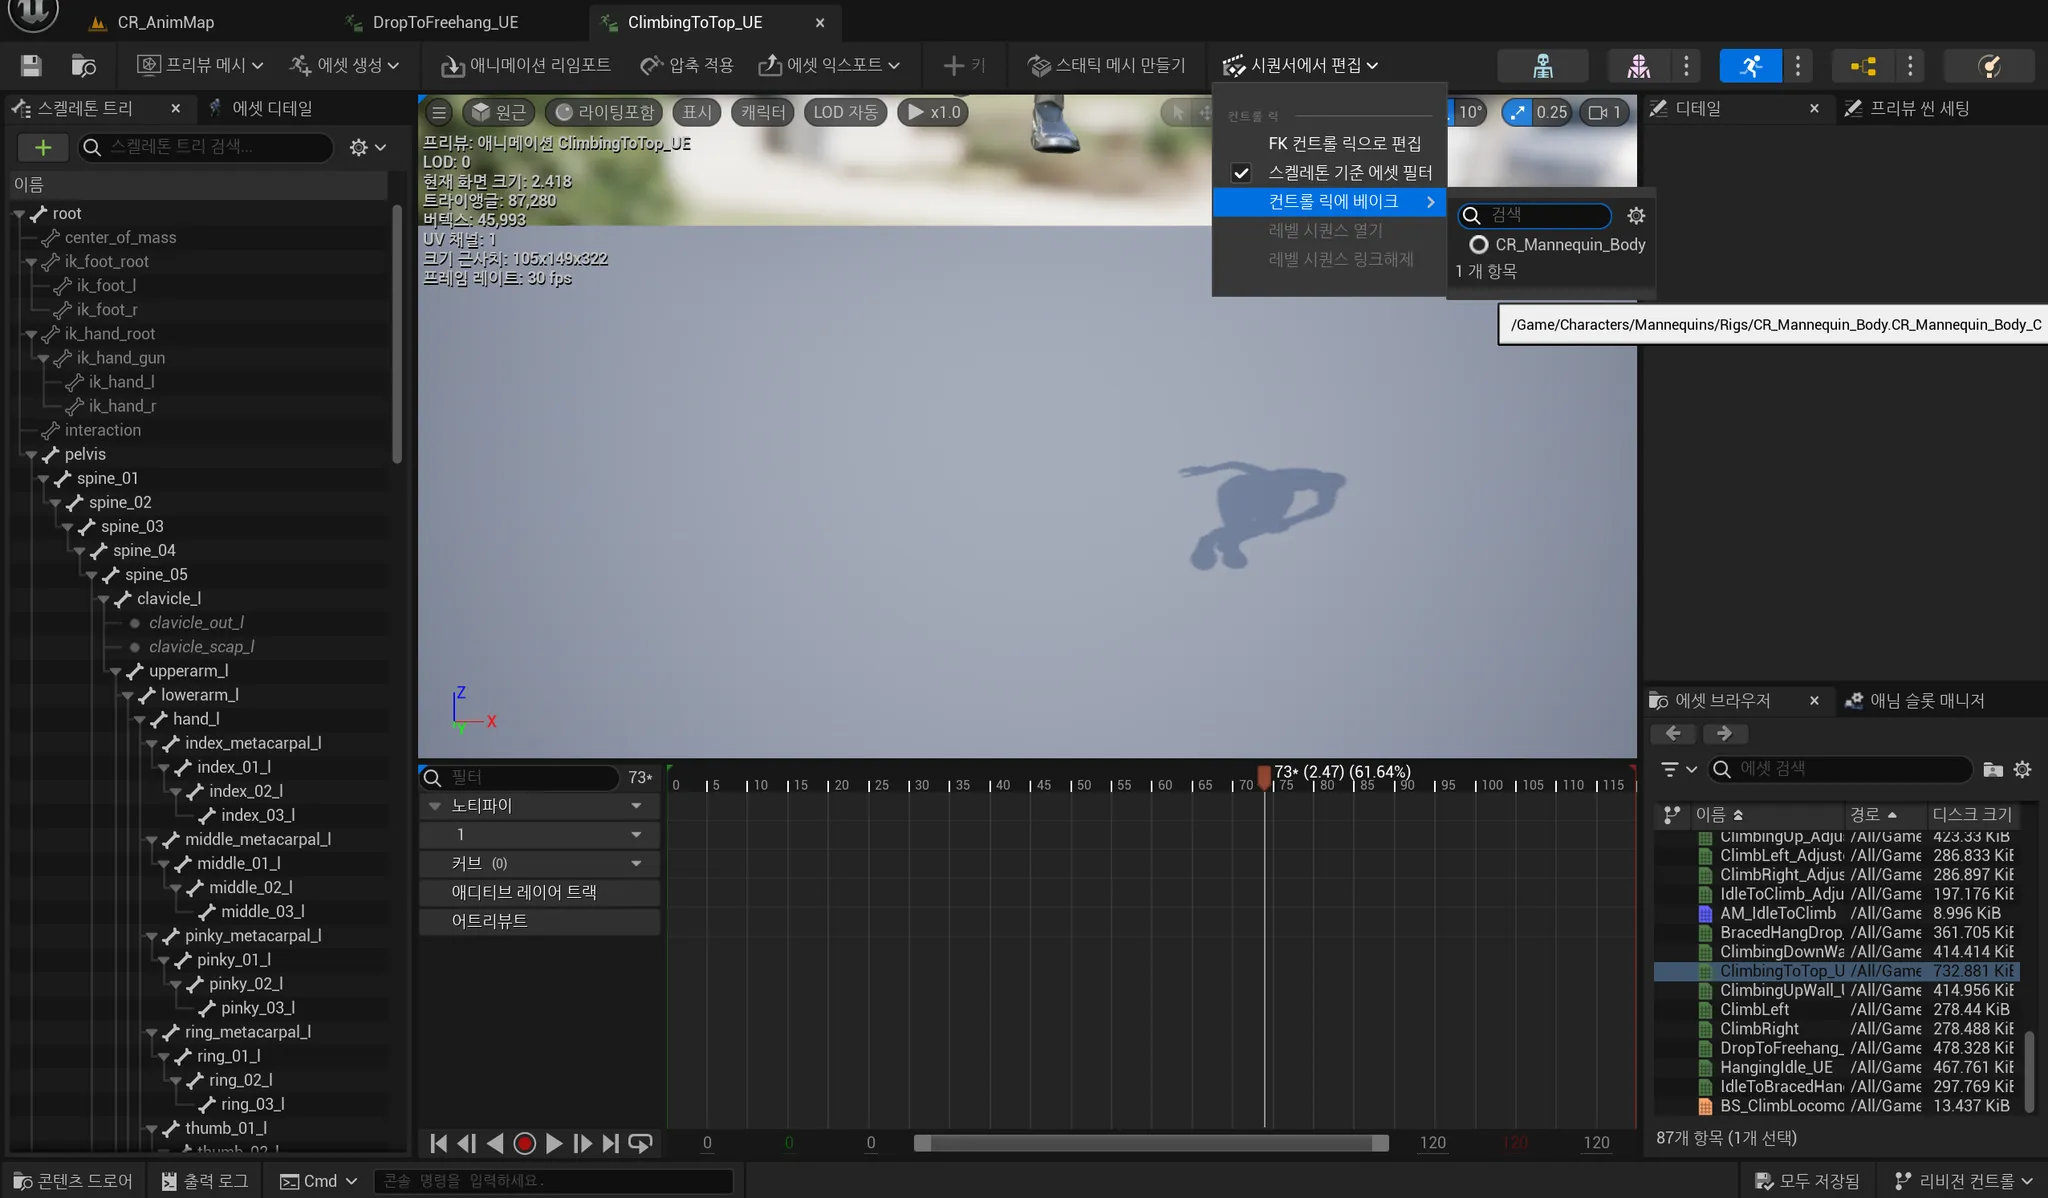Click the save asset floppy disk icon
Image resolution: width=2048 pixels, height=1198 pixels.
31,66
